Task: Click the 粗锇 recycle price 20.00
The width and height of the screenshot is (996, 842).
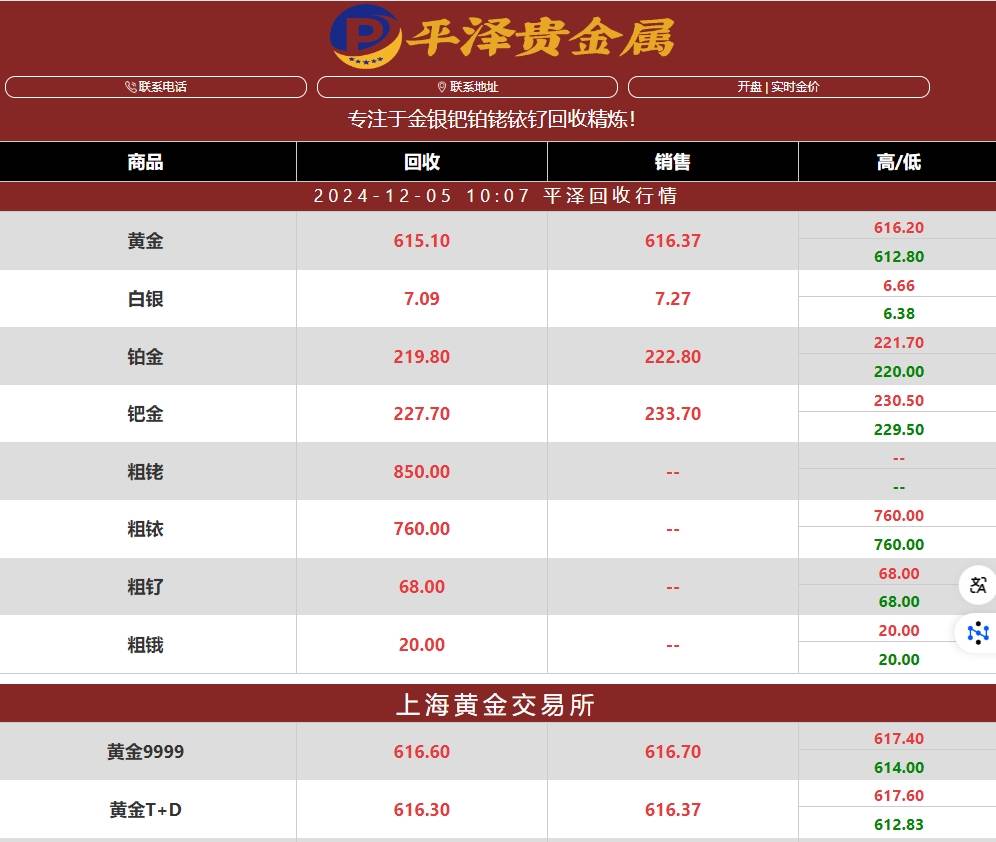Action: tap(422, 645)
